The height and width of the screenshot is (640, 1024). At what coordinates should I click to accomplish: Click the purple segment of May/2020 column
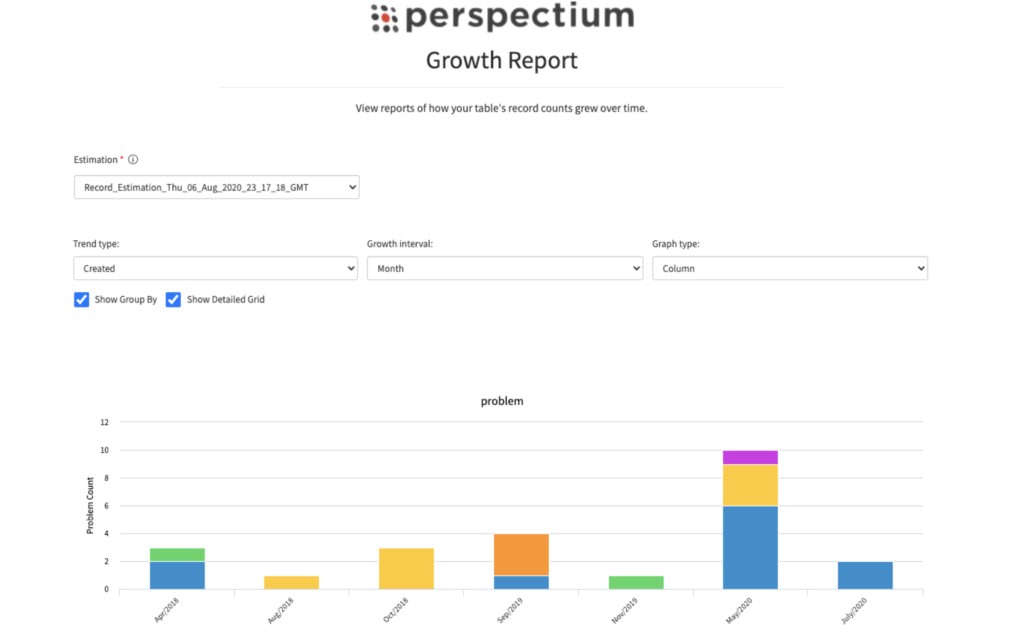point(750,457)
